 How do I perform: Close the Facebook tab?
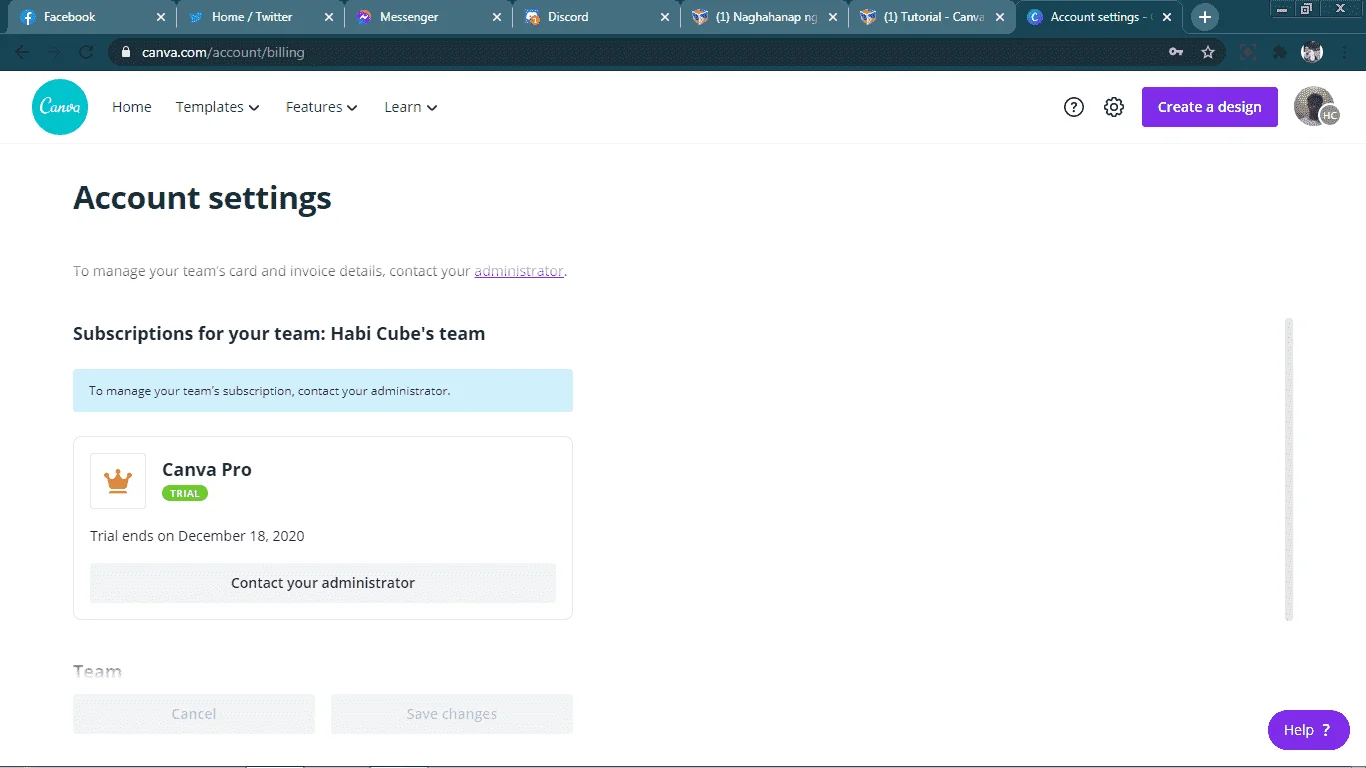coord(161,17)
